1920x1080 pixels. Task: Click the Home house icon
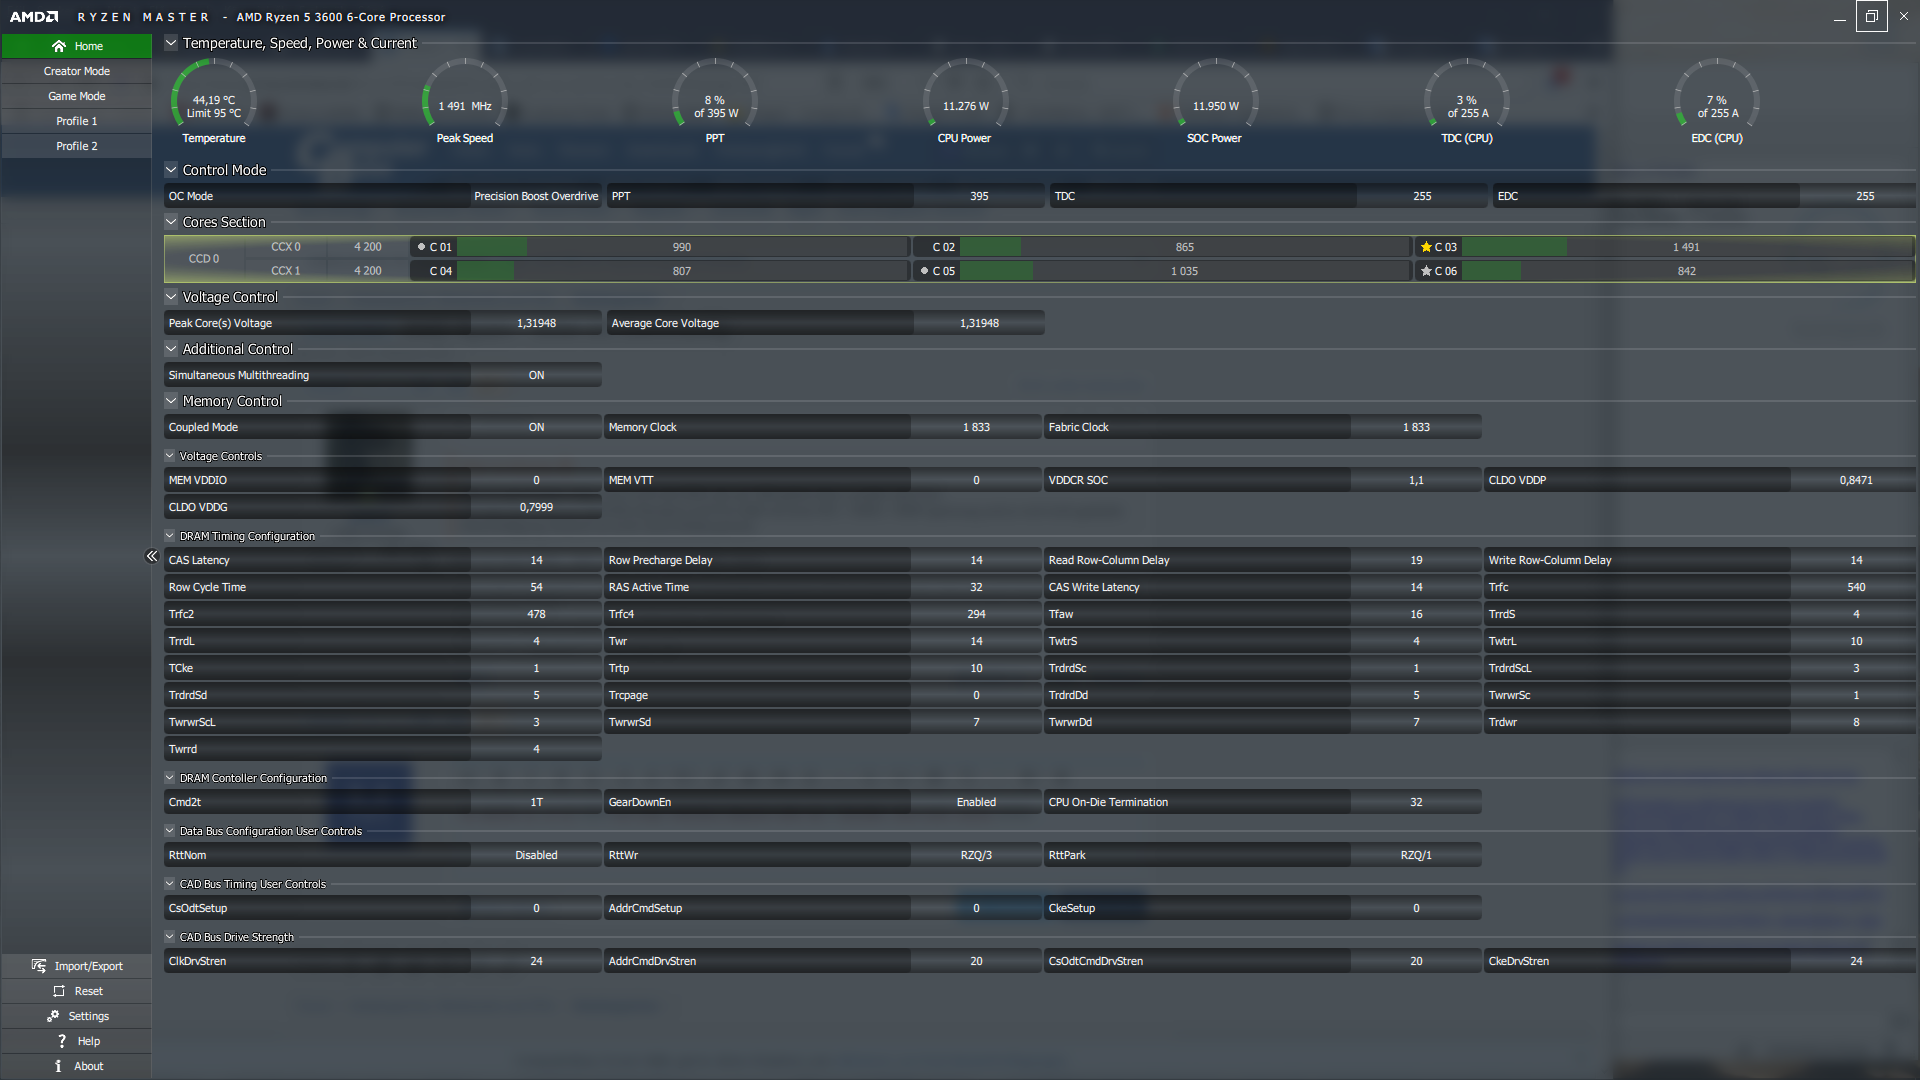[x=59, y=46]
